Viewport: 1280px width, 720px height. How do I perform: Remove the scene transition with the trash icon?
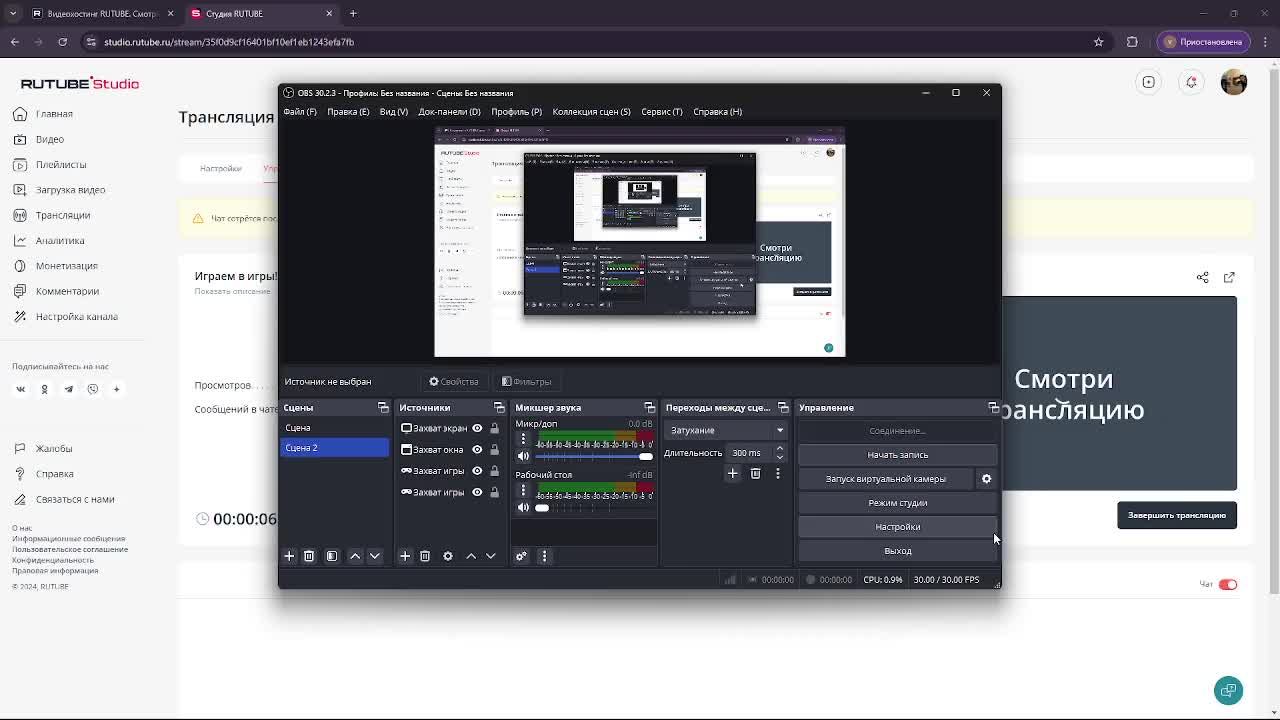point(755,473)
